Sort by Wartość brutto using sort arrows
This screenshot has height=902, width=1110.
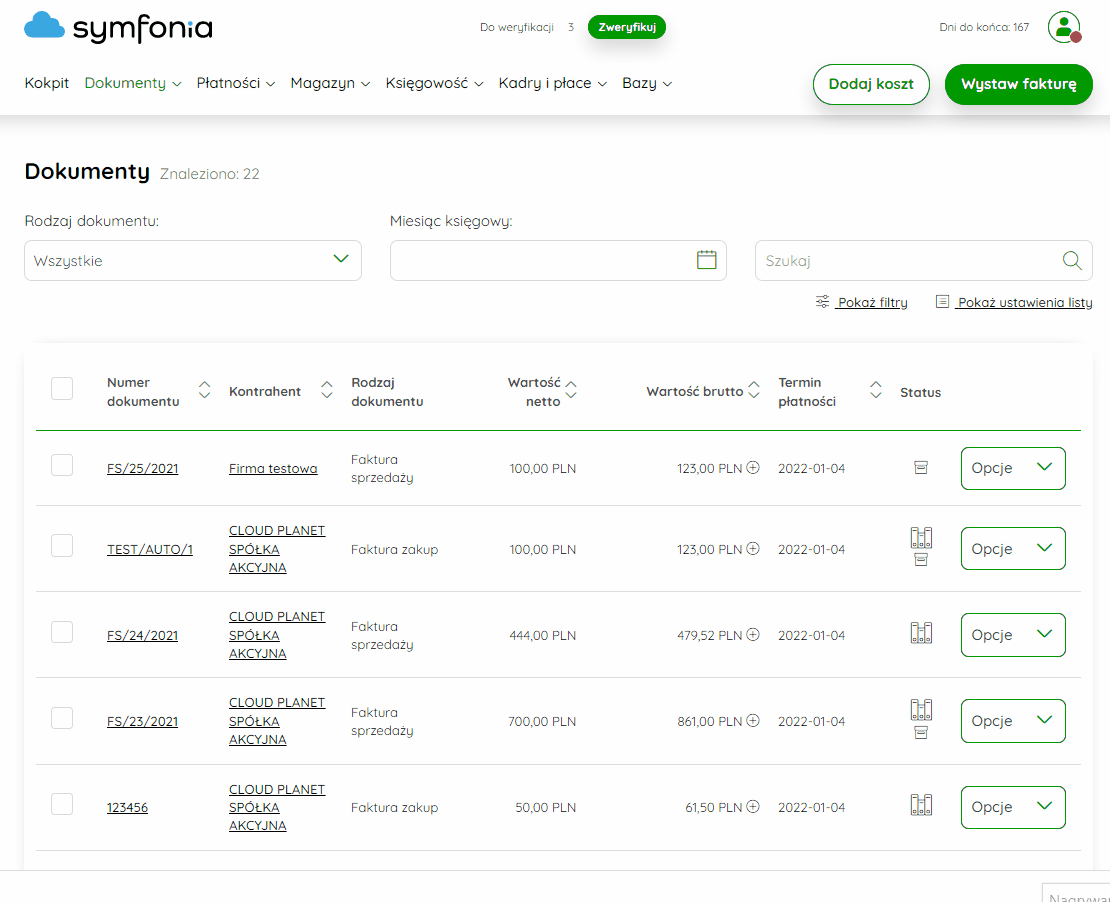click(754, 390)
